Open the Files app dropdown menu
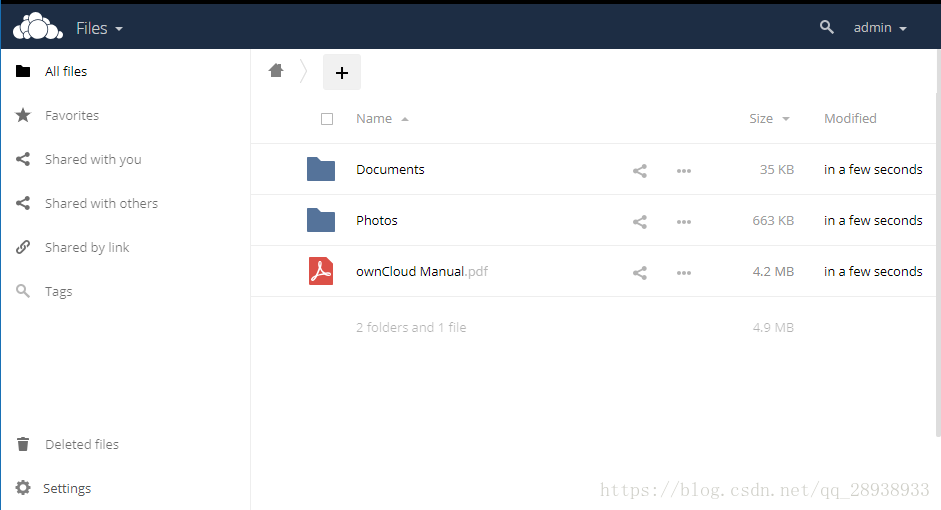 pyautogui.click(x=99, y=28)
